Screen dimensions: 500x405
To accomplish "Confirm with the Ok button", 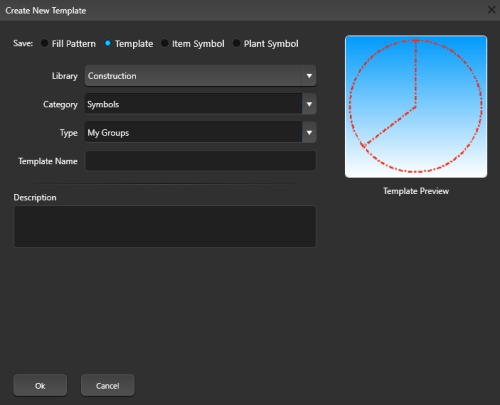I will pyautogui.click(x=40, y=385).
